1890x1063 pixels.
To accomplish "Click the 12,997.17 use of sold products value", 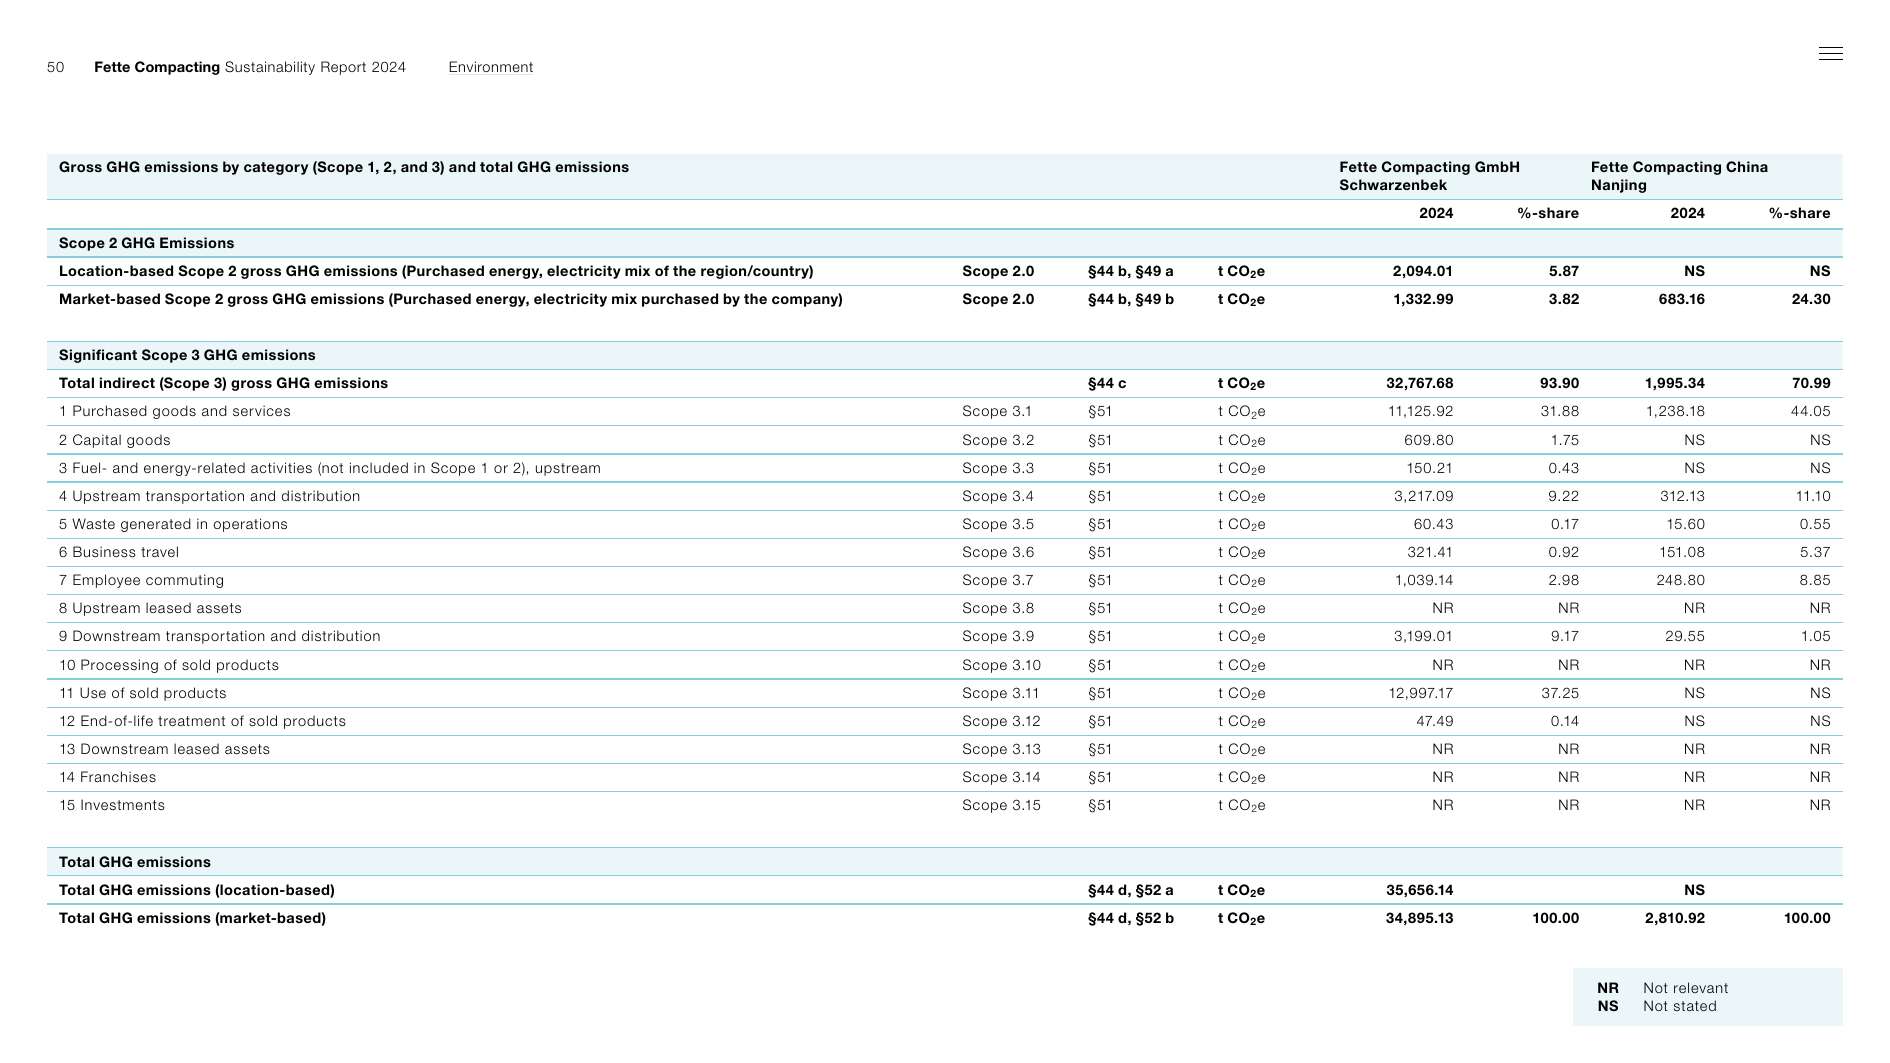I will (1421, 693).
